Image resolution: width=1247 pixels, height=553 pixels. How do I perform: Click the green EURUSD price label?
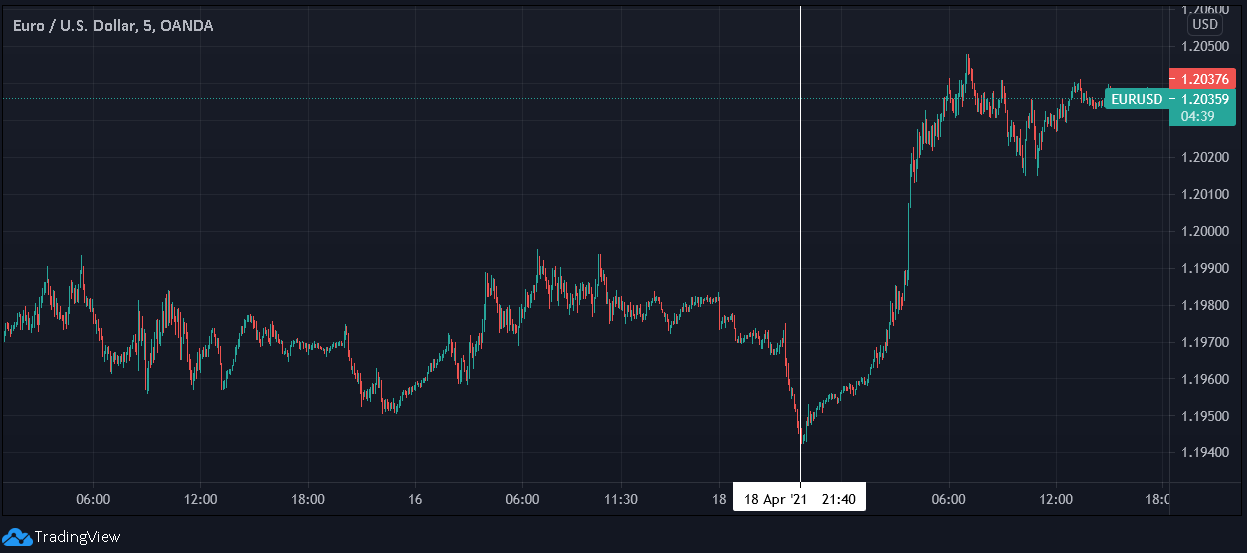(1137, 99)
